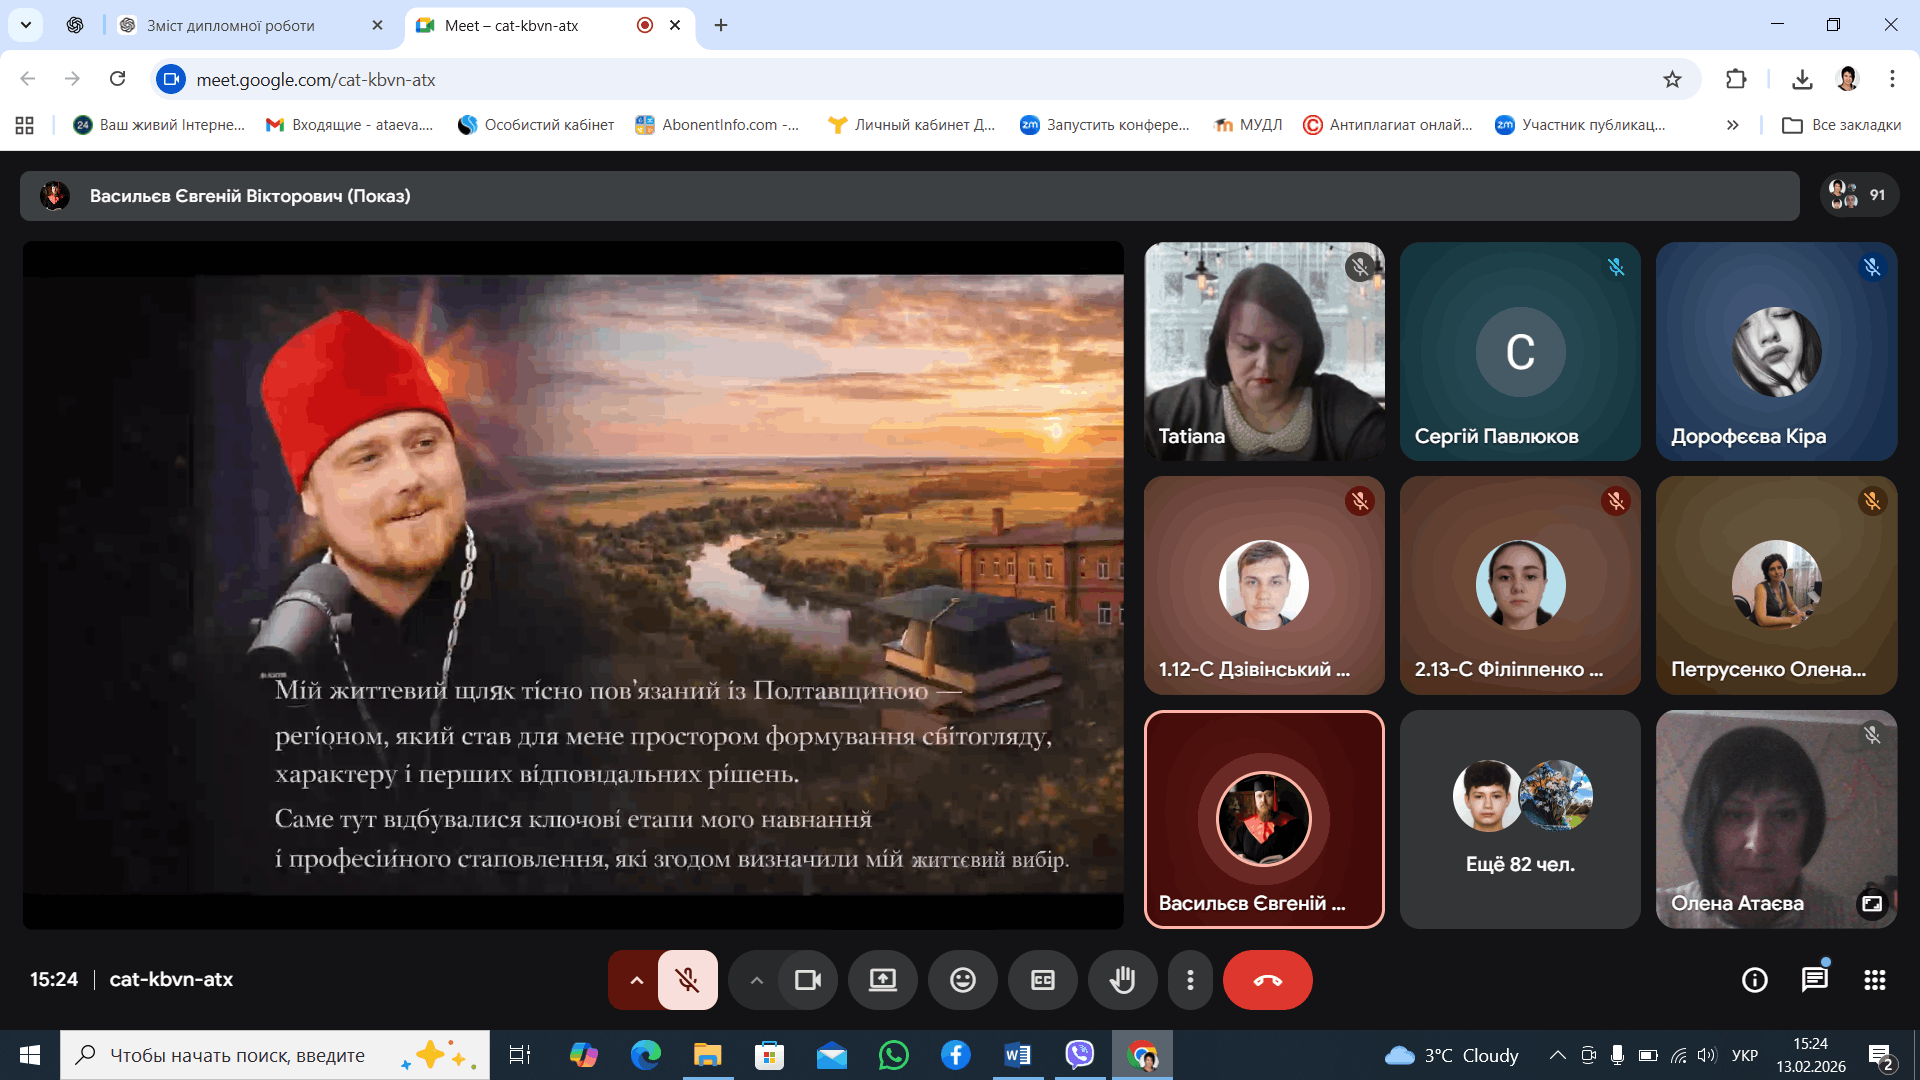Switch to Зміст дипломної роботи tab

230,25
